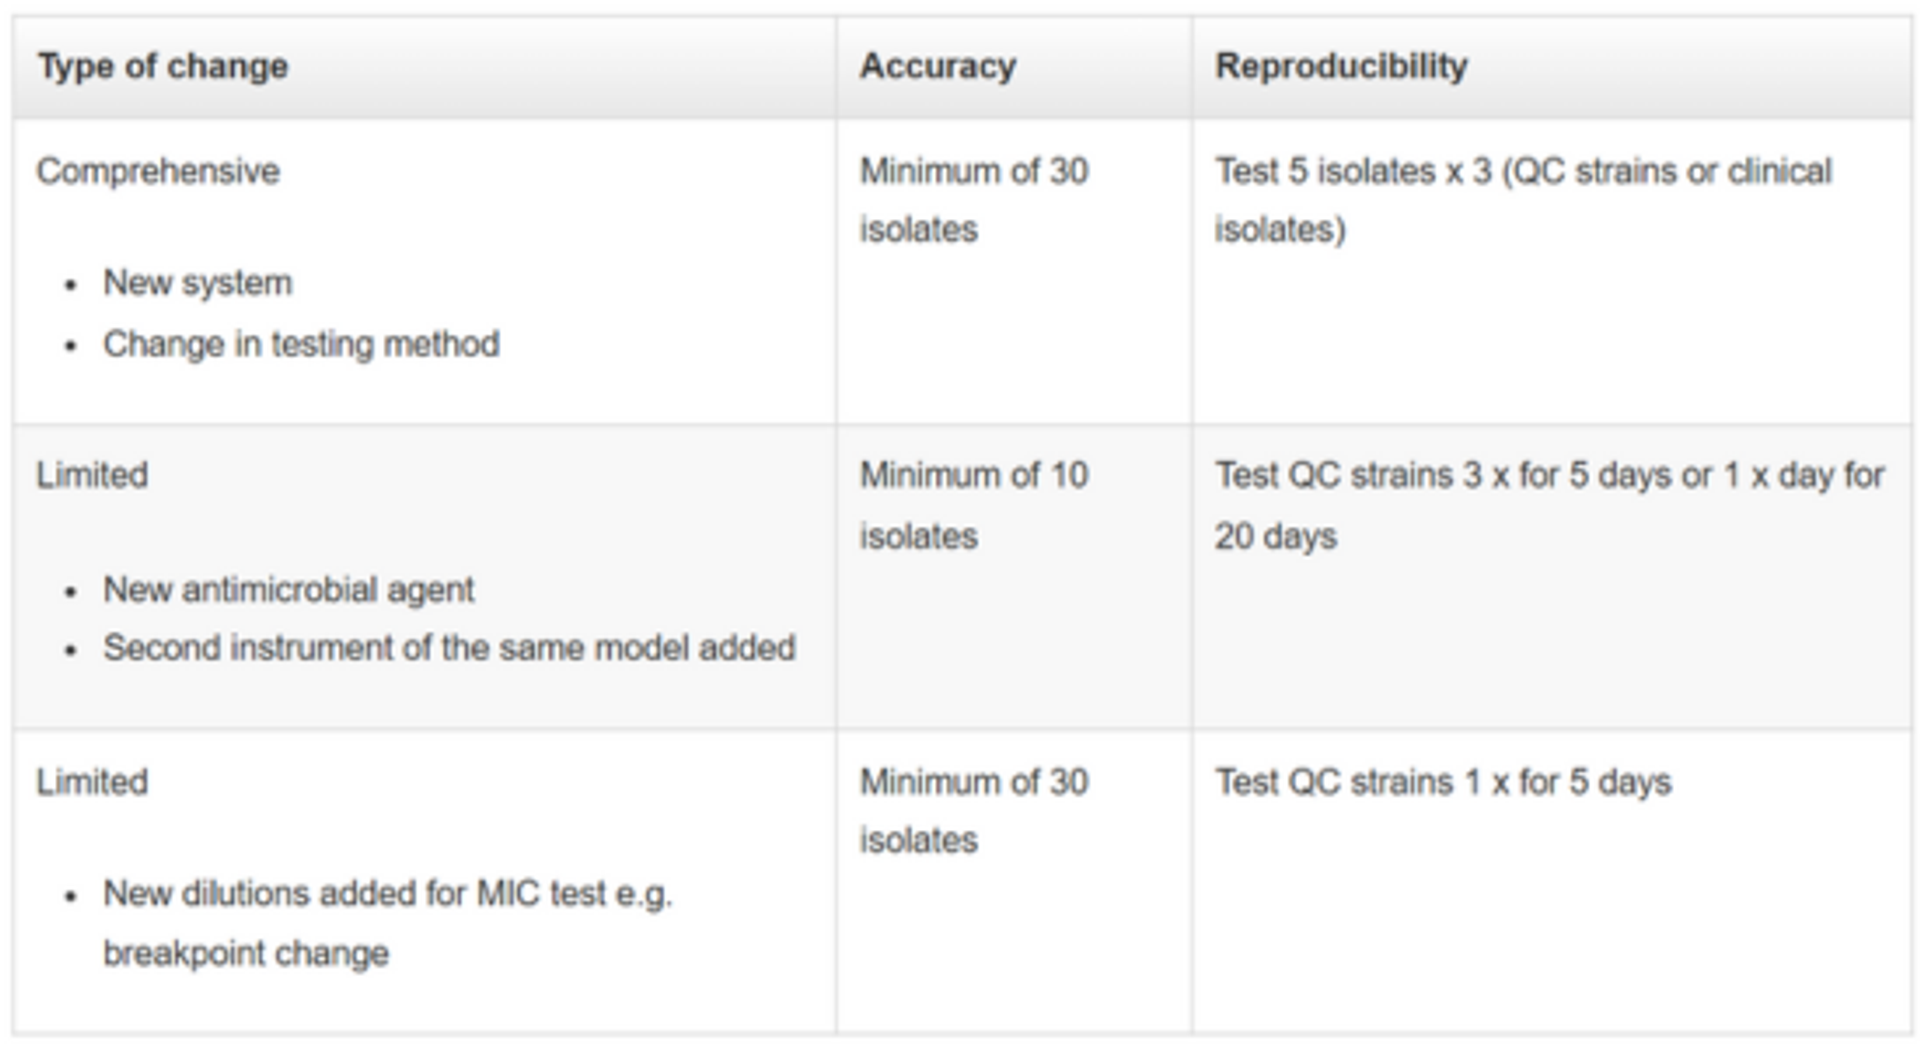Click 'Minimum of 30 isolates' in Comprehensive row
The width and height of the screenshot is (1920, 1047).
973,199
